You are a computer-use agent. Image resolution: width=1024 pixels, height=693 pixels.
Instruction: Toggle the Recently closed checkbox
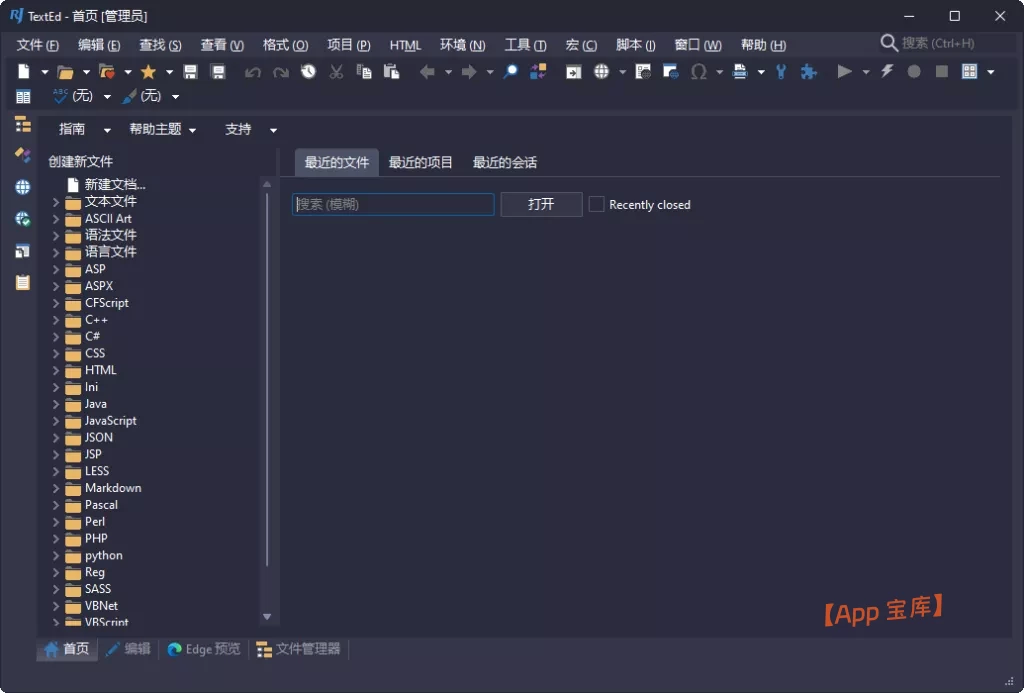(x=597, y=204)
